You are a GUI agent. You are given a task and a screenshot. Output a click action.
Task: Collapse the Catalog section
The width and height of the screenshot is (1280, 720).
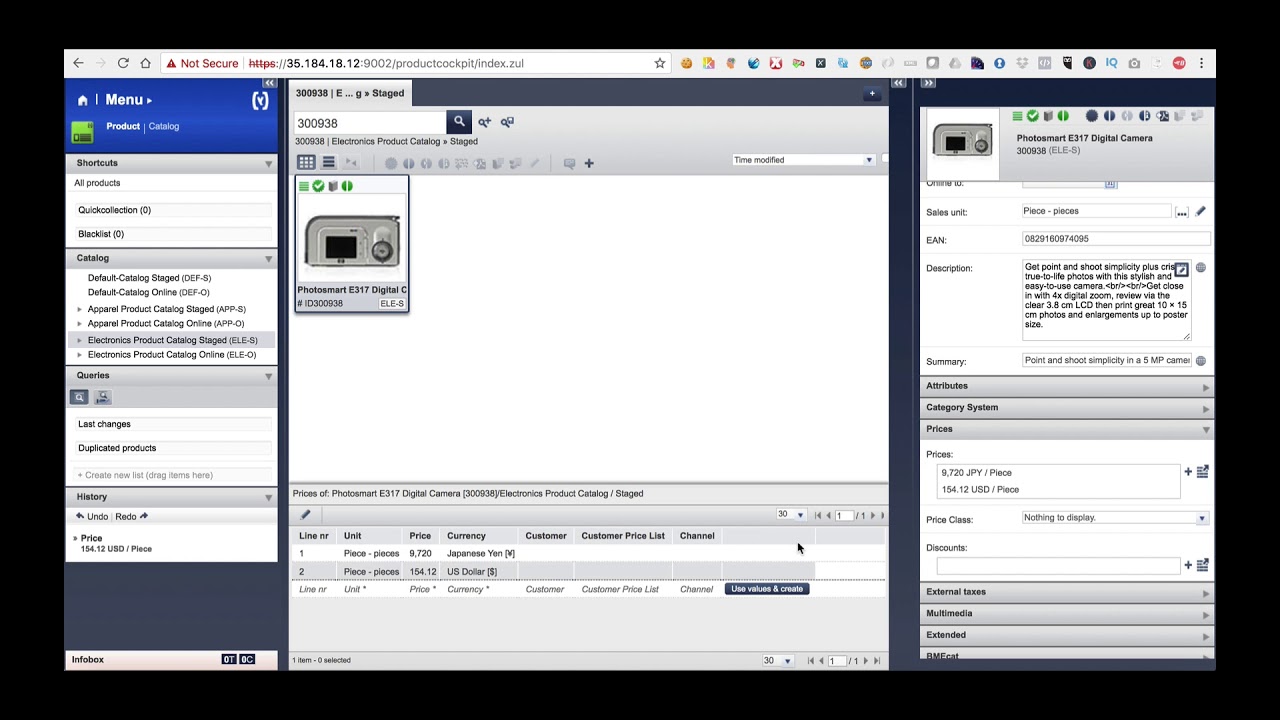[x=268, y=258]
